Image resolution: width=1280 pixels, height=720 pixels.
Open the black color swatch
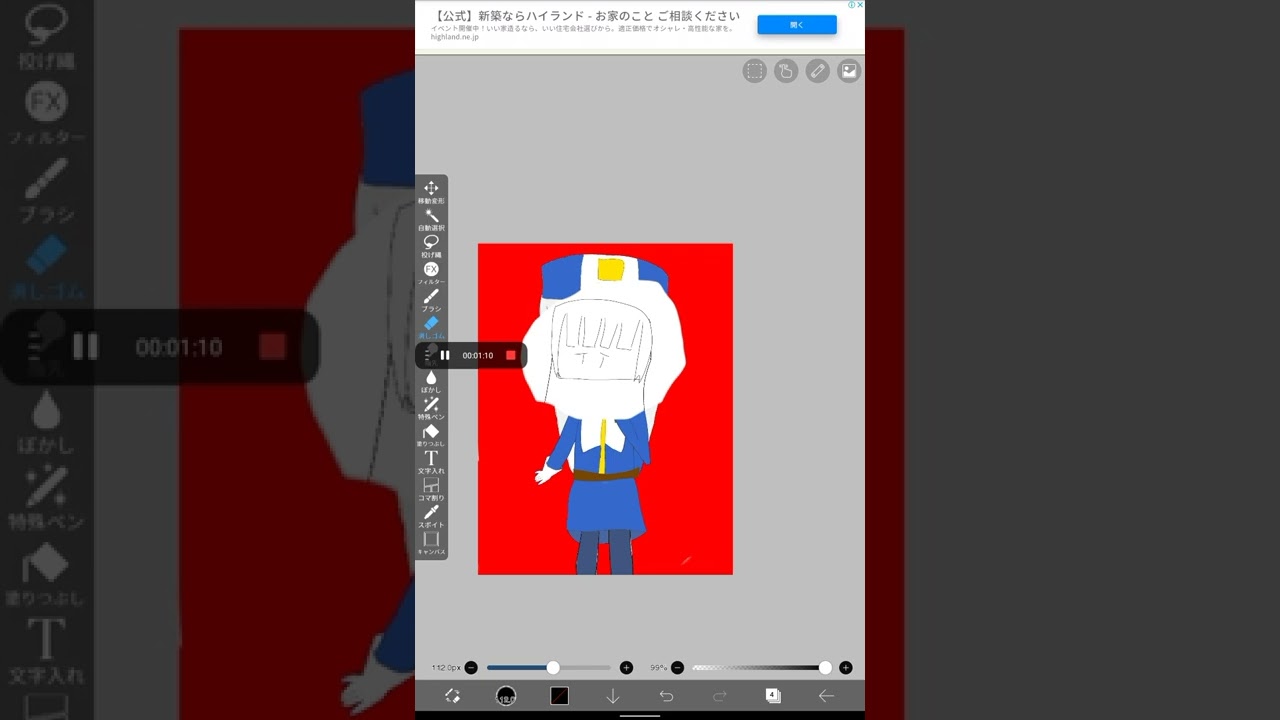559,696
